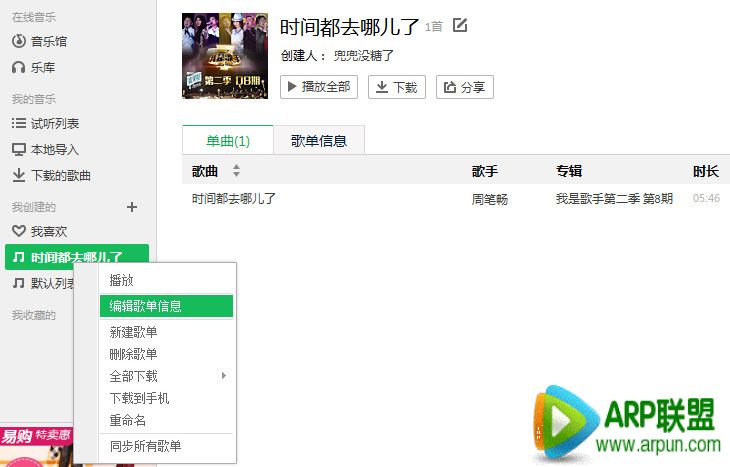Click song duration 05:46
Viewport: 730px width, 467px height.
point(706,198)
